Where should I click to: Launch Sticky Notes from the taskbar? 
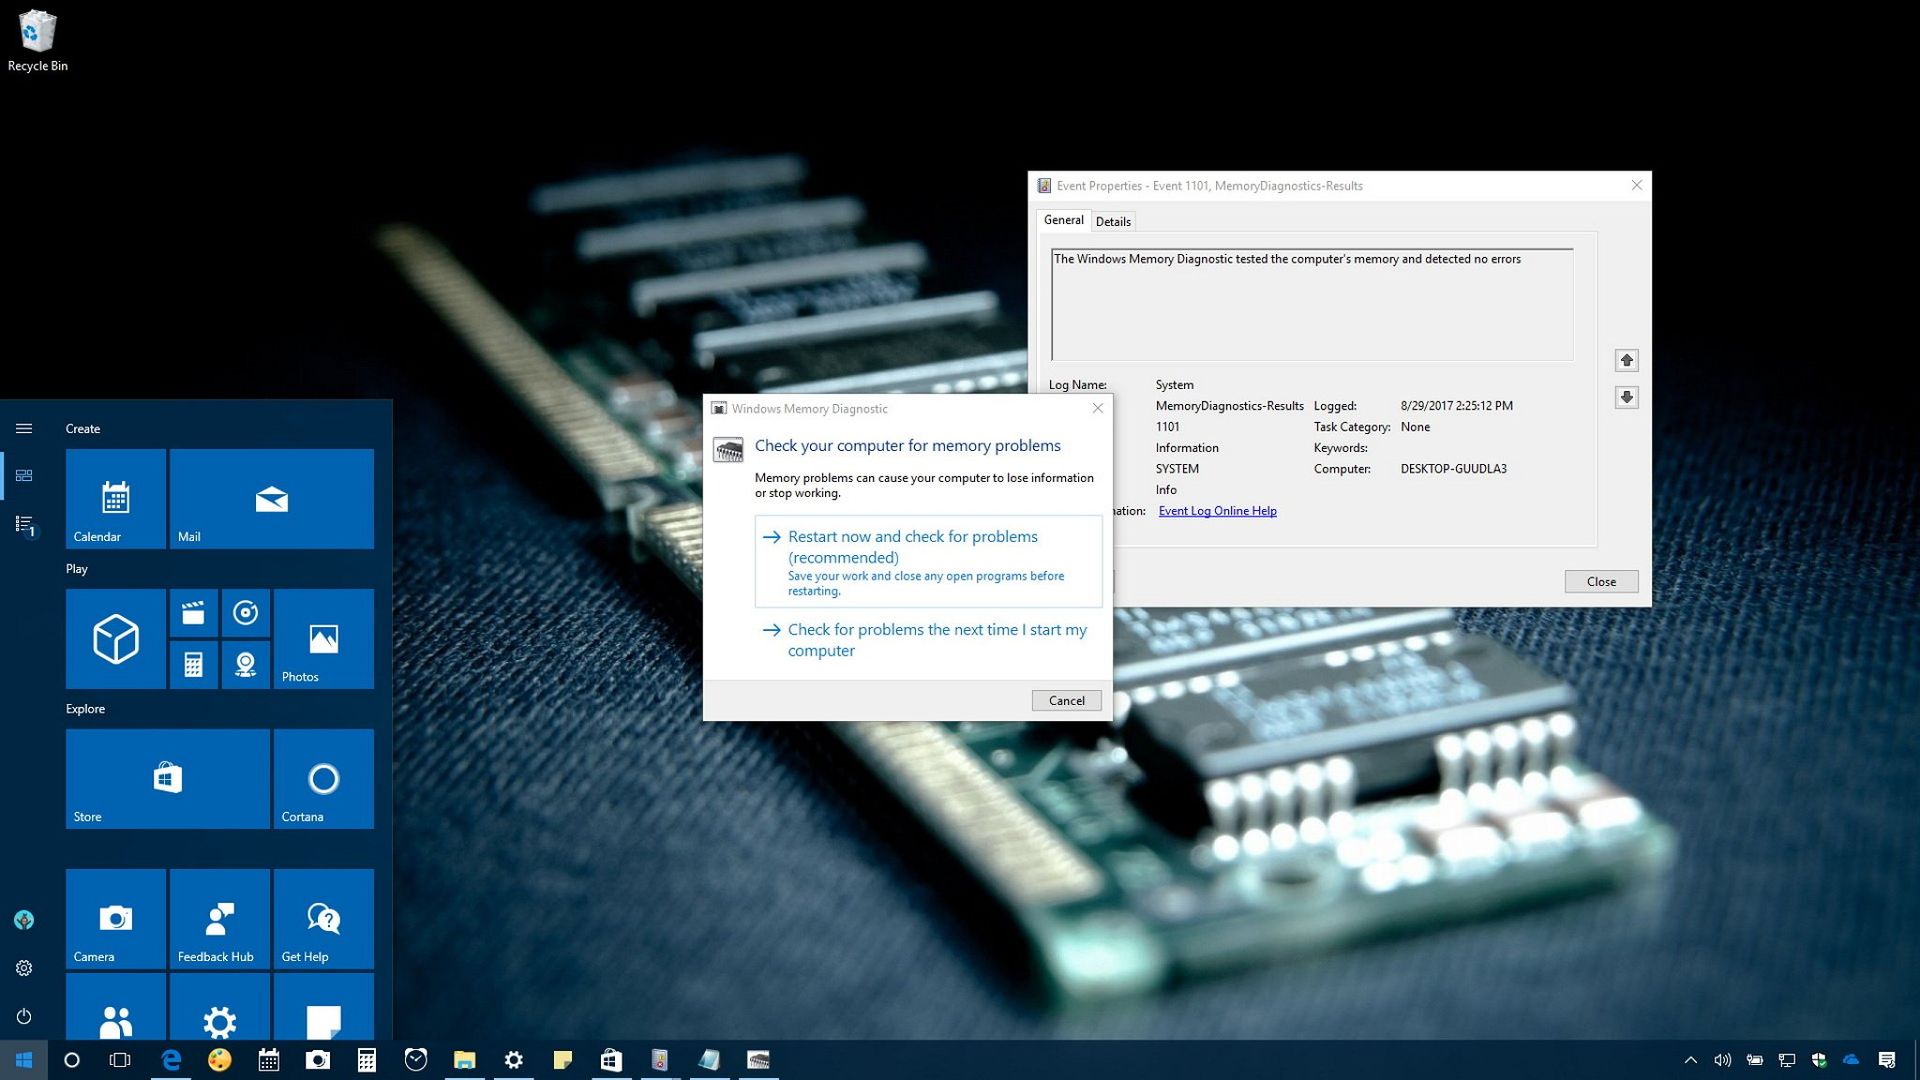coord(563,1060)
